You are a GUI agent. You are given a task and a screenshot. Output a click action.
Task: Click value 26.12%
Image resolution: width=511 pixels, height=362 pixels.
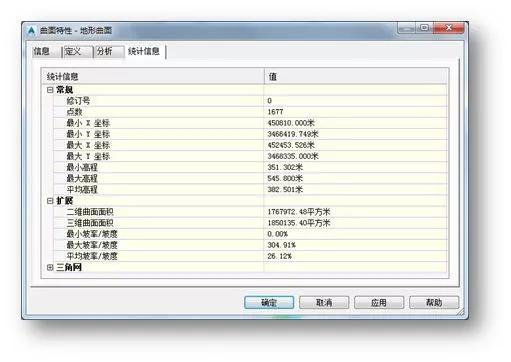279,256
